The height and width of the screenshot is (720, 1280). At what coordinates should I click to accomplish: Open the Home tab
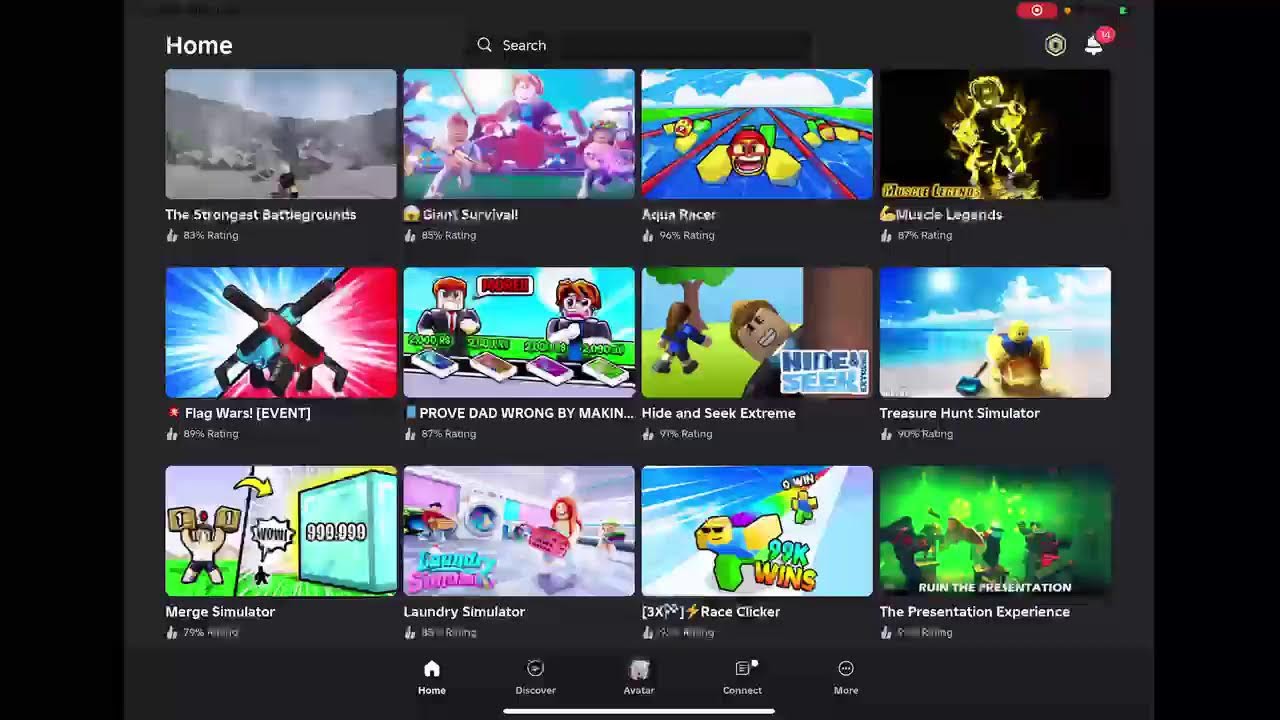click(x=432, y=677)
